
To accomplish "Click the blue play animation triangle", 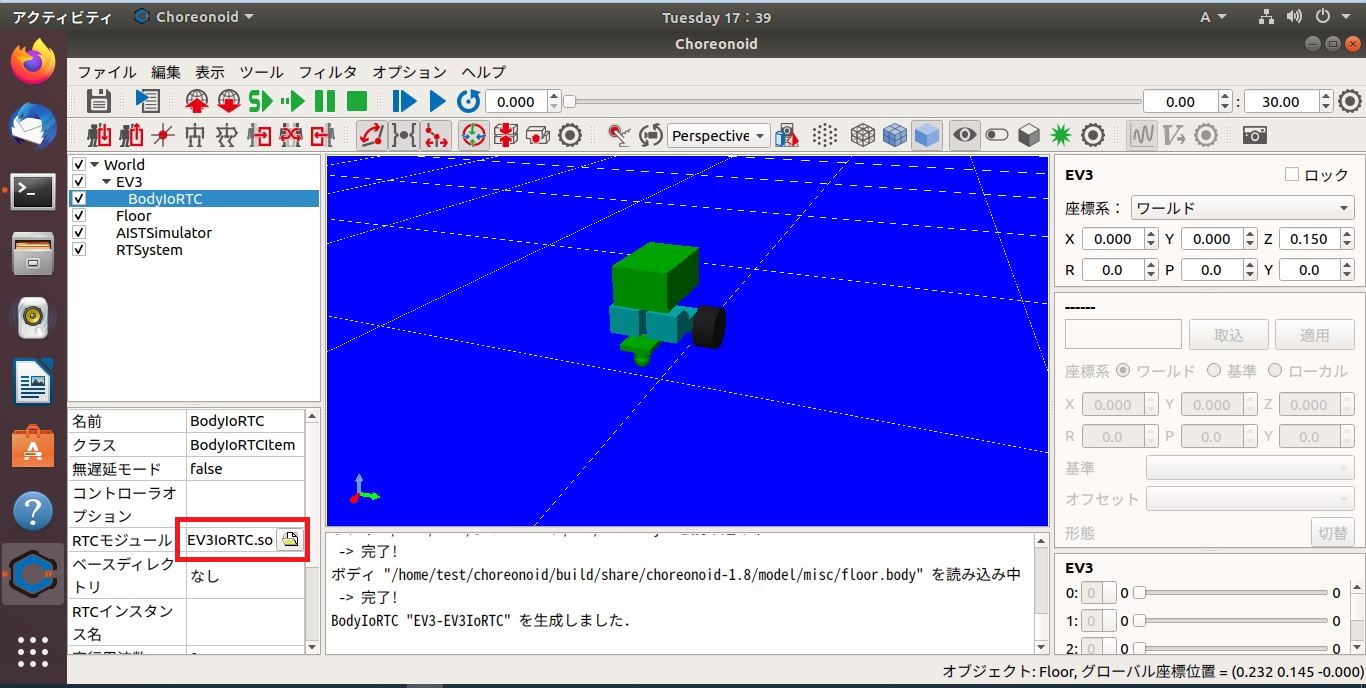I will (437, 101).
